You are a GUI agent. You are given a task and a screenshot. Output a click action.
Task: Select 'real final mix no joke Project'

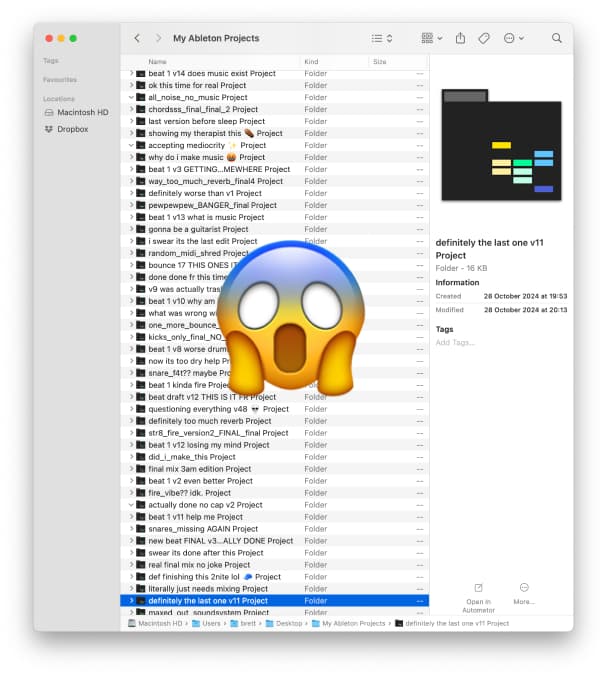(275, 565)
